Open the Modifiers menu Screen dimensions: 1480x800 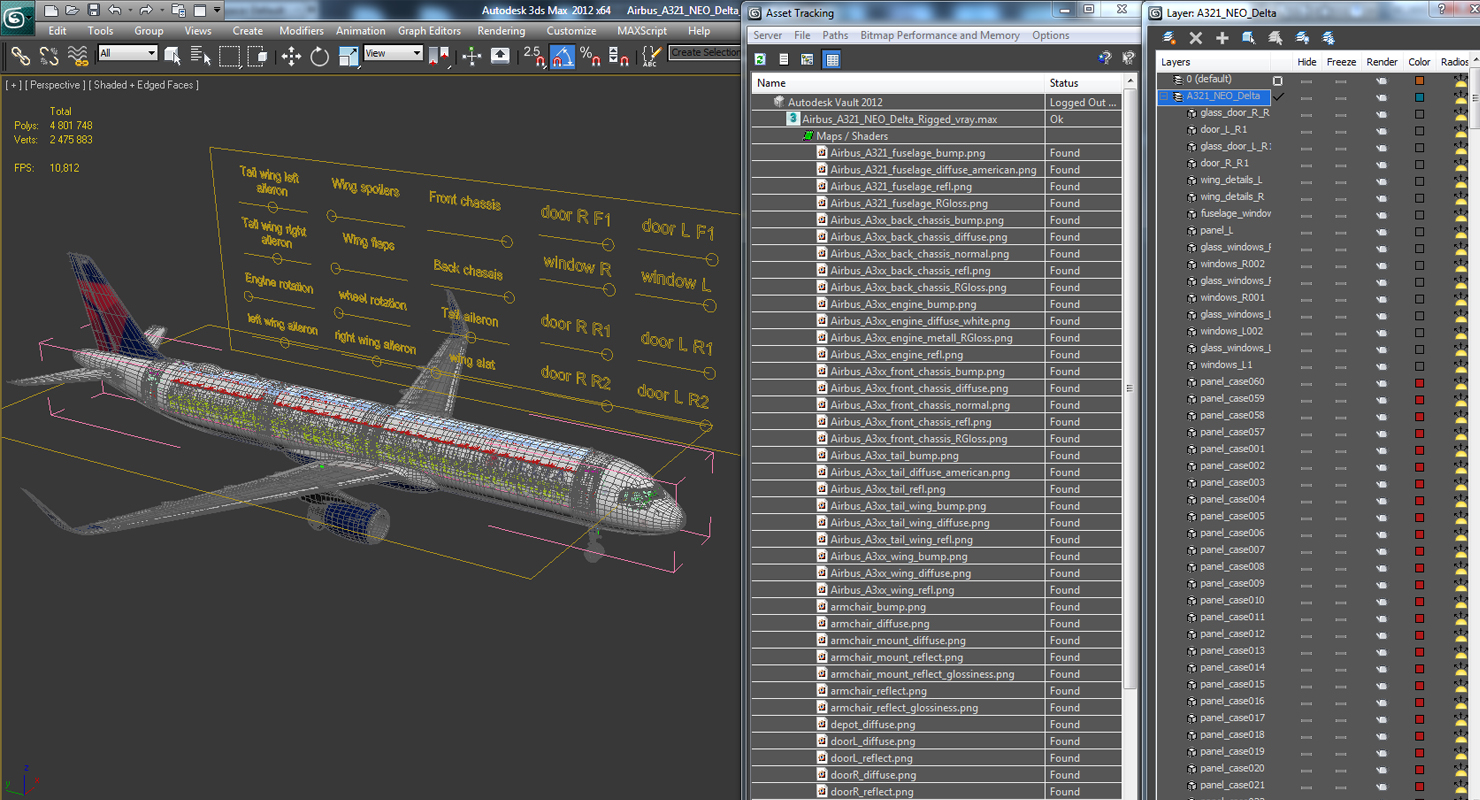pyautogui.click(x=301, y=31)
